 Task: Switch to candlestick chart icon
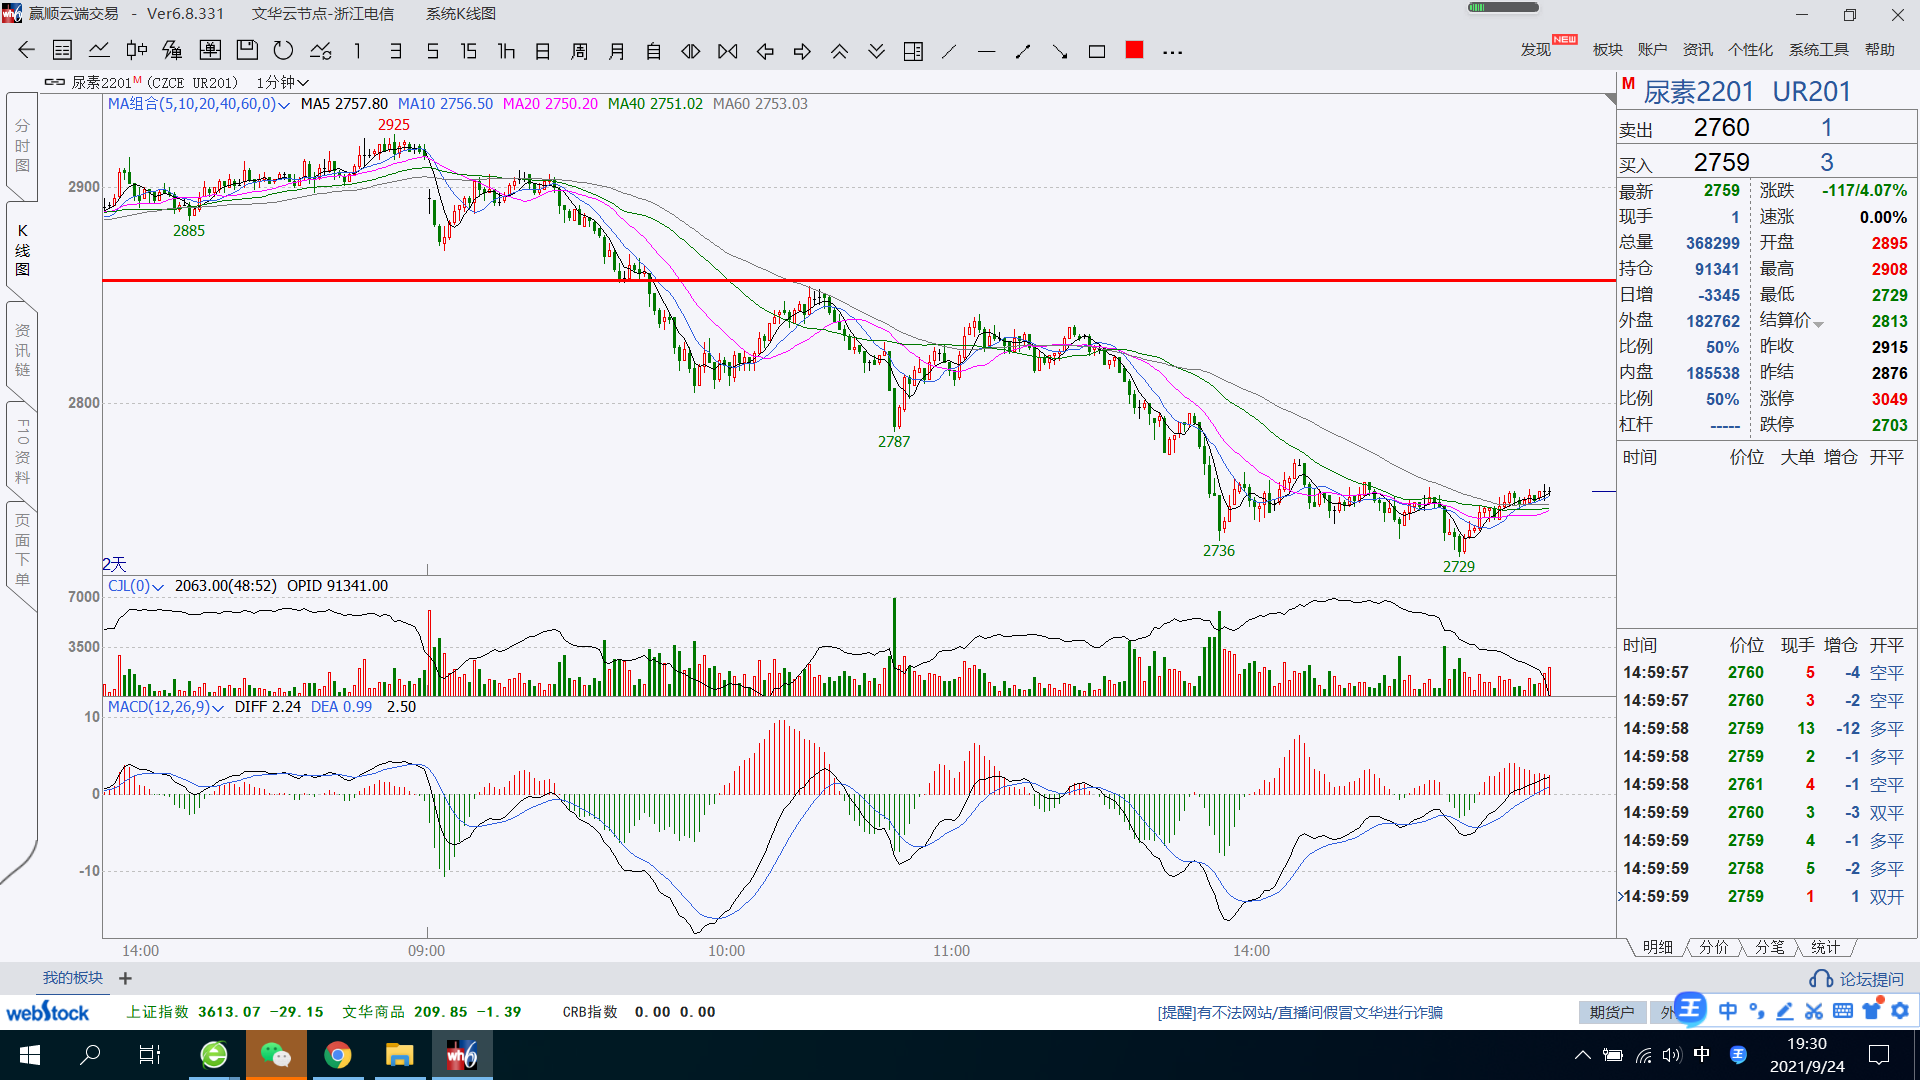click(x=136, y=51)
